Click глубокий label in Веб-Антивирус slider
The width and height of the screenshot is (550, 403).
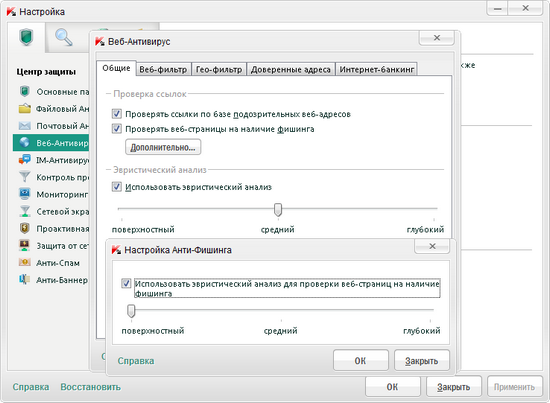click(425, 229)
